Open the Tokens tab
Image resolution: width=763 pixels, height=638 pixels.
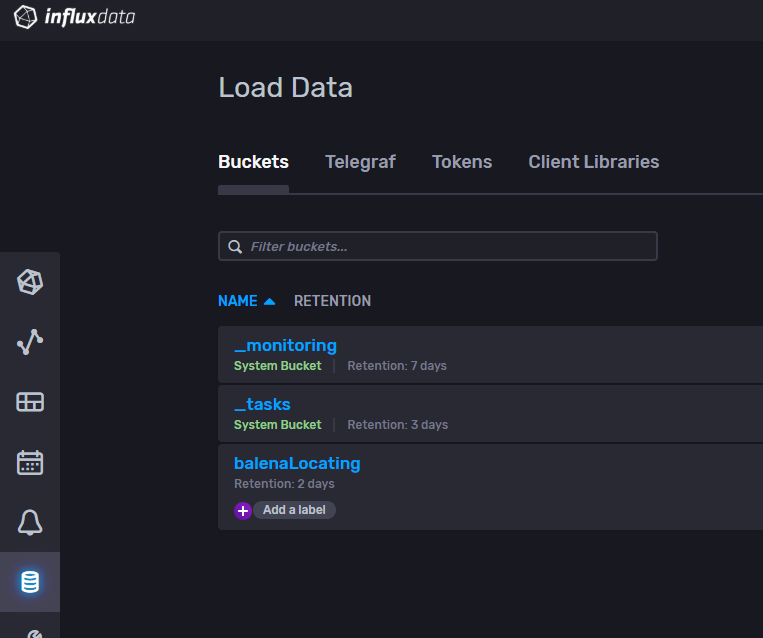click(462, 162)
